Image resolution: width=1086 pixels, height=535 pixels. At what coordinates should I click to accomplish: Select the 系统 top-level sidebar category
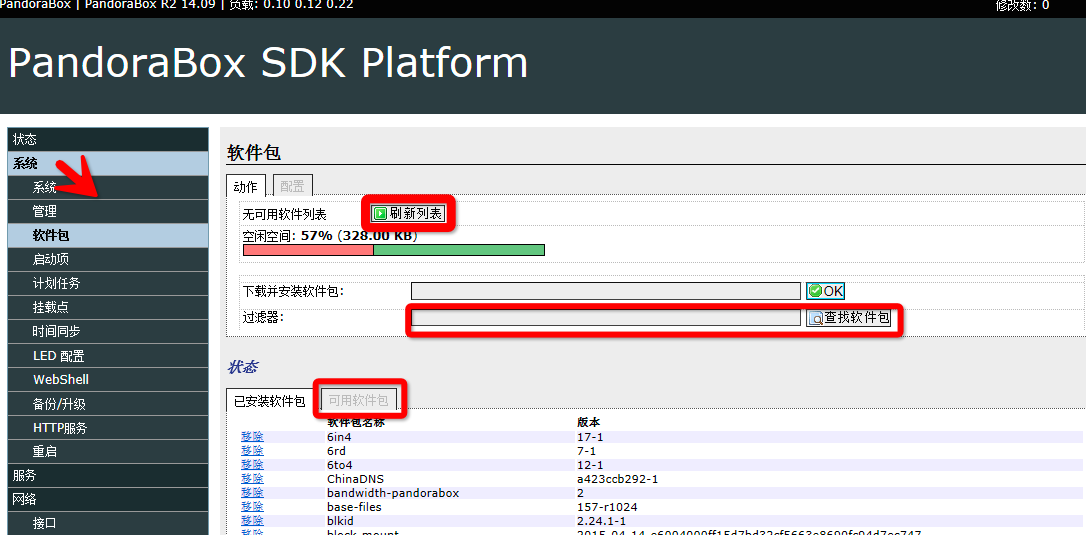[108, 164]
